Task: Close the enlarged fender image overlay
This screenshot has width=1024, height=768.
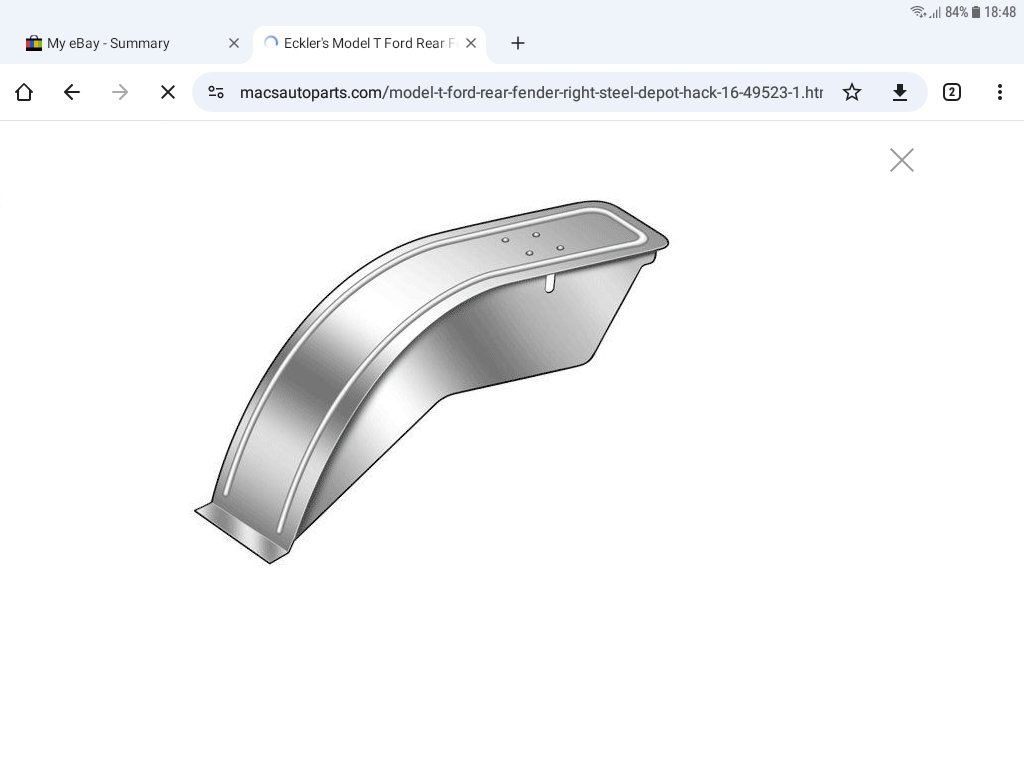Action: tap(902, 160)
